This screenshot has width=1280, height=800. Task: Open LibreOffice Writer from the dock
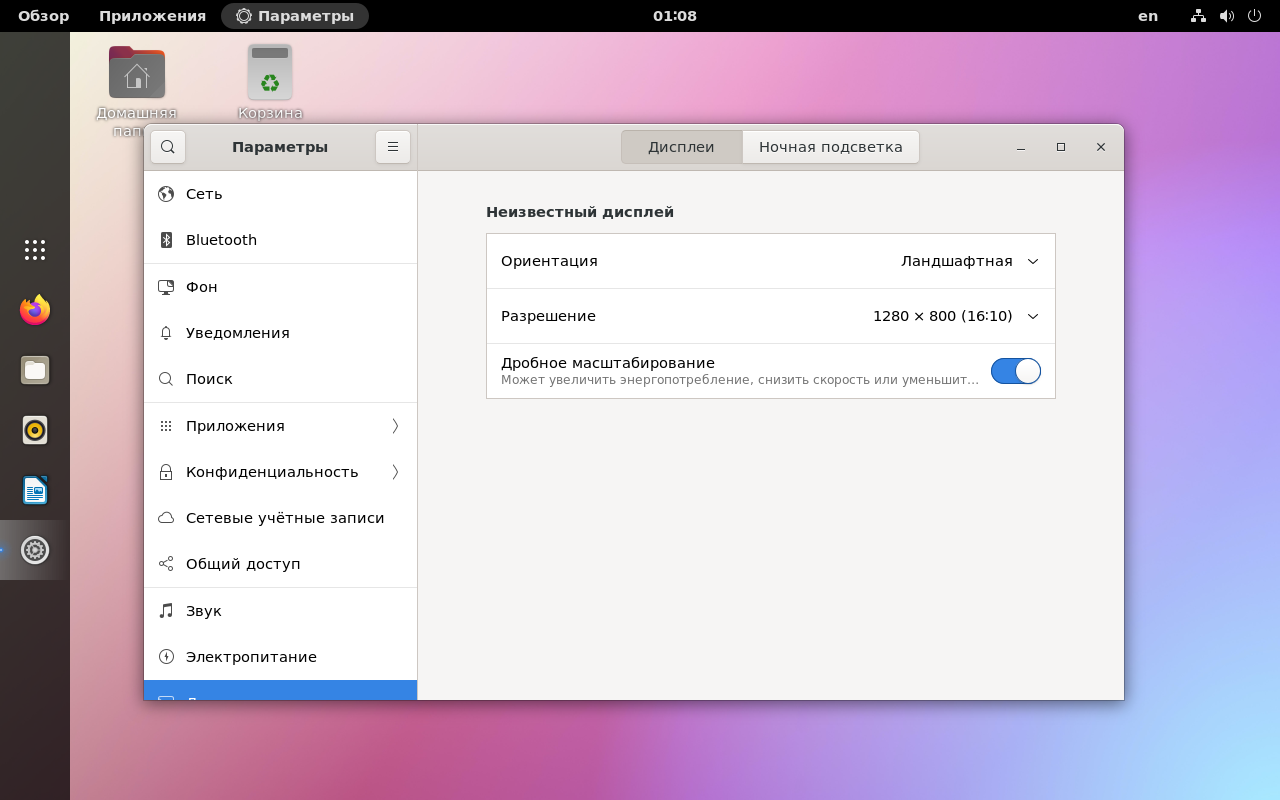[35, 490]
